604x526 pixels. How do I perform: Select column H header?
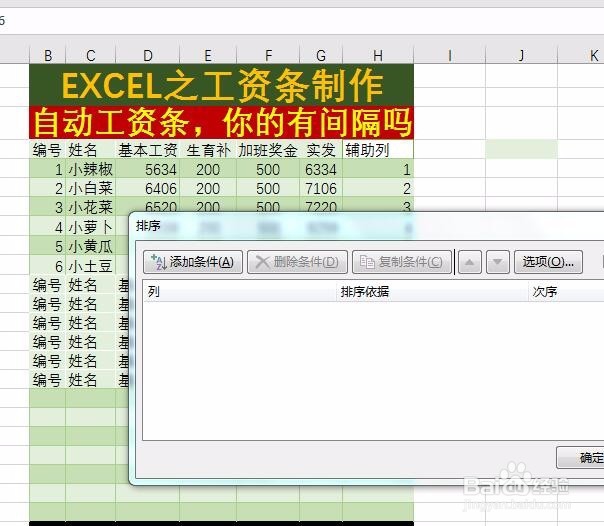tap(378, 56)
